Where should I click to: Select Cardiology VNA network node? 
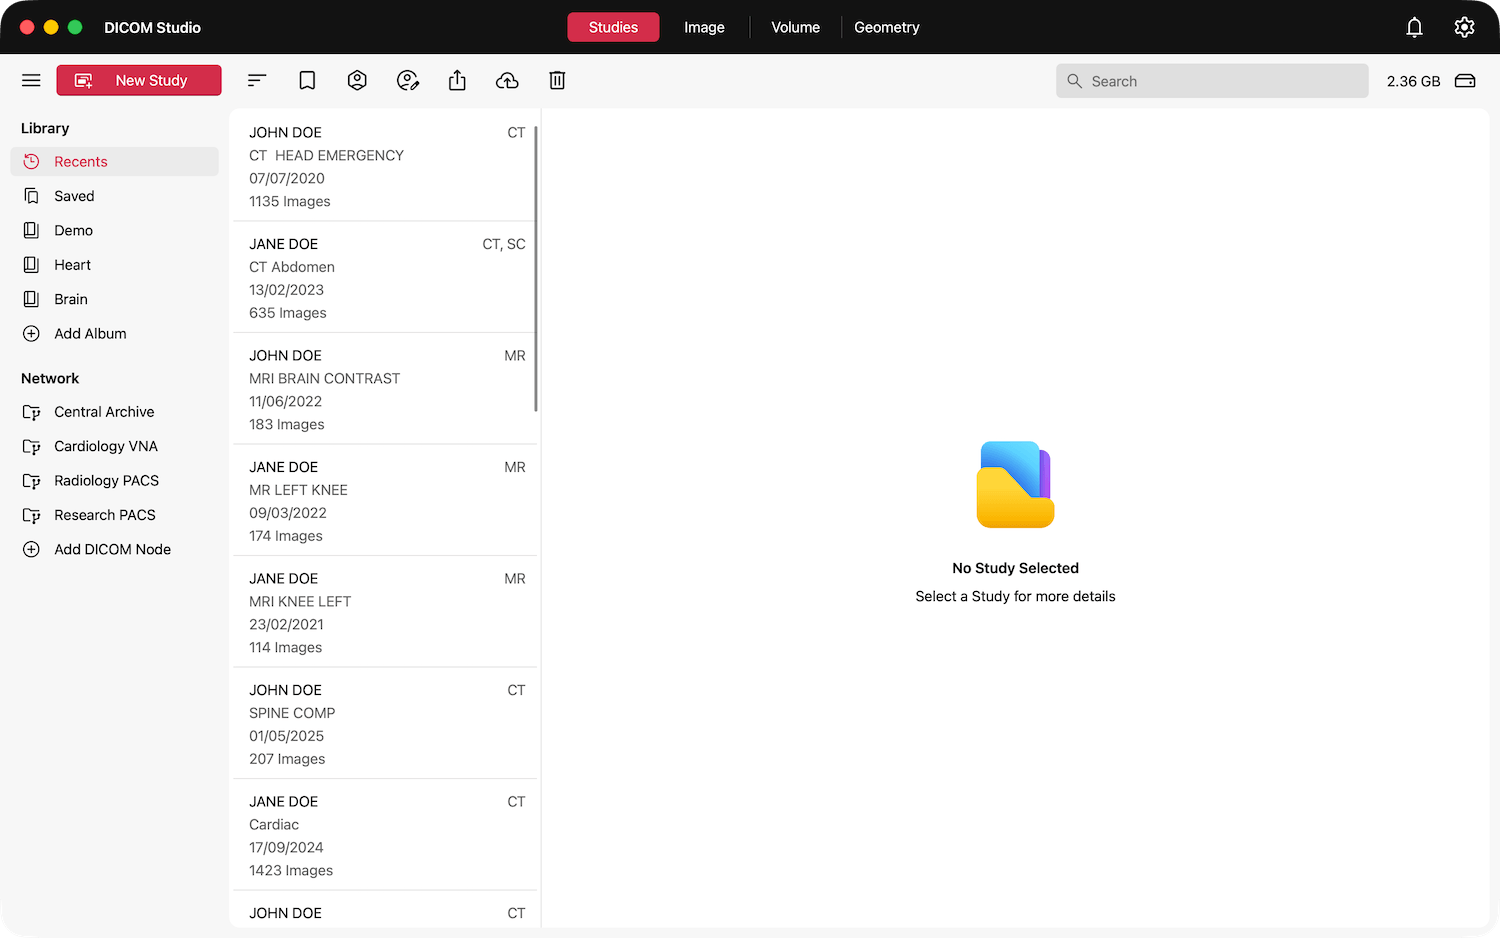[114, 446]
